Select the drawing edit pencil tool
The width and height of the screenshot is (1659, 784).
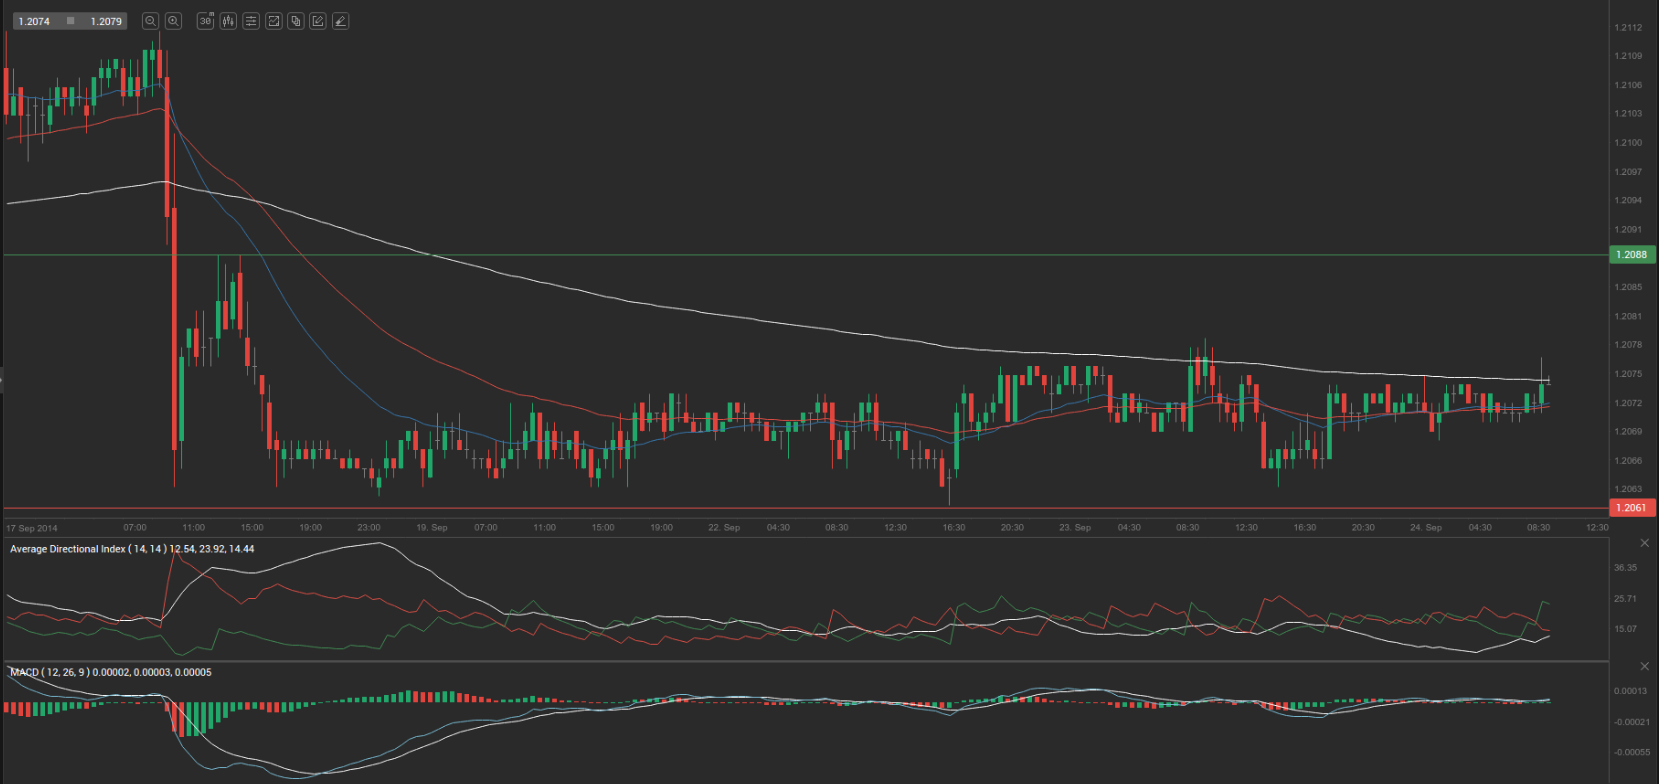click(x=318, y=21)
